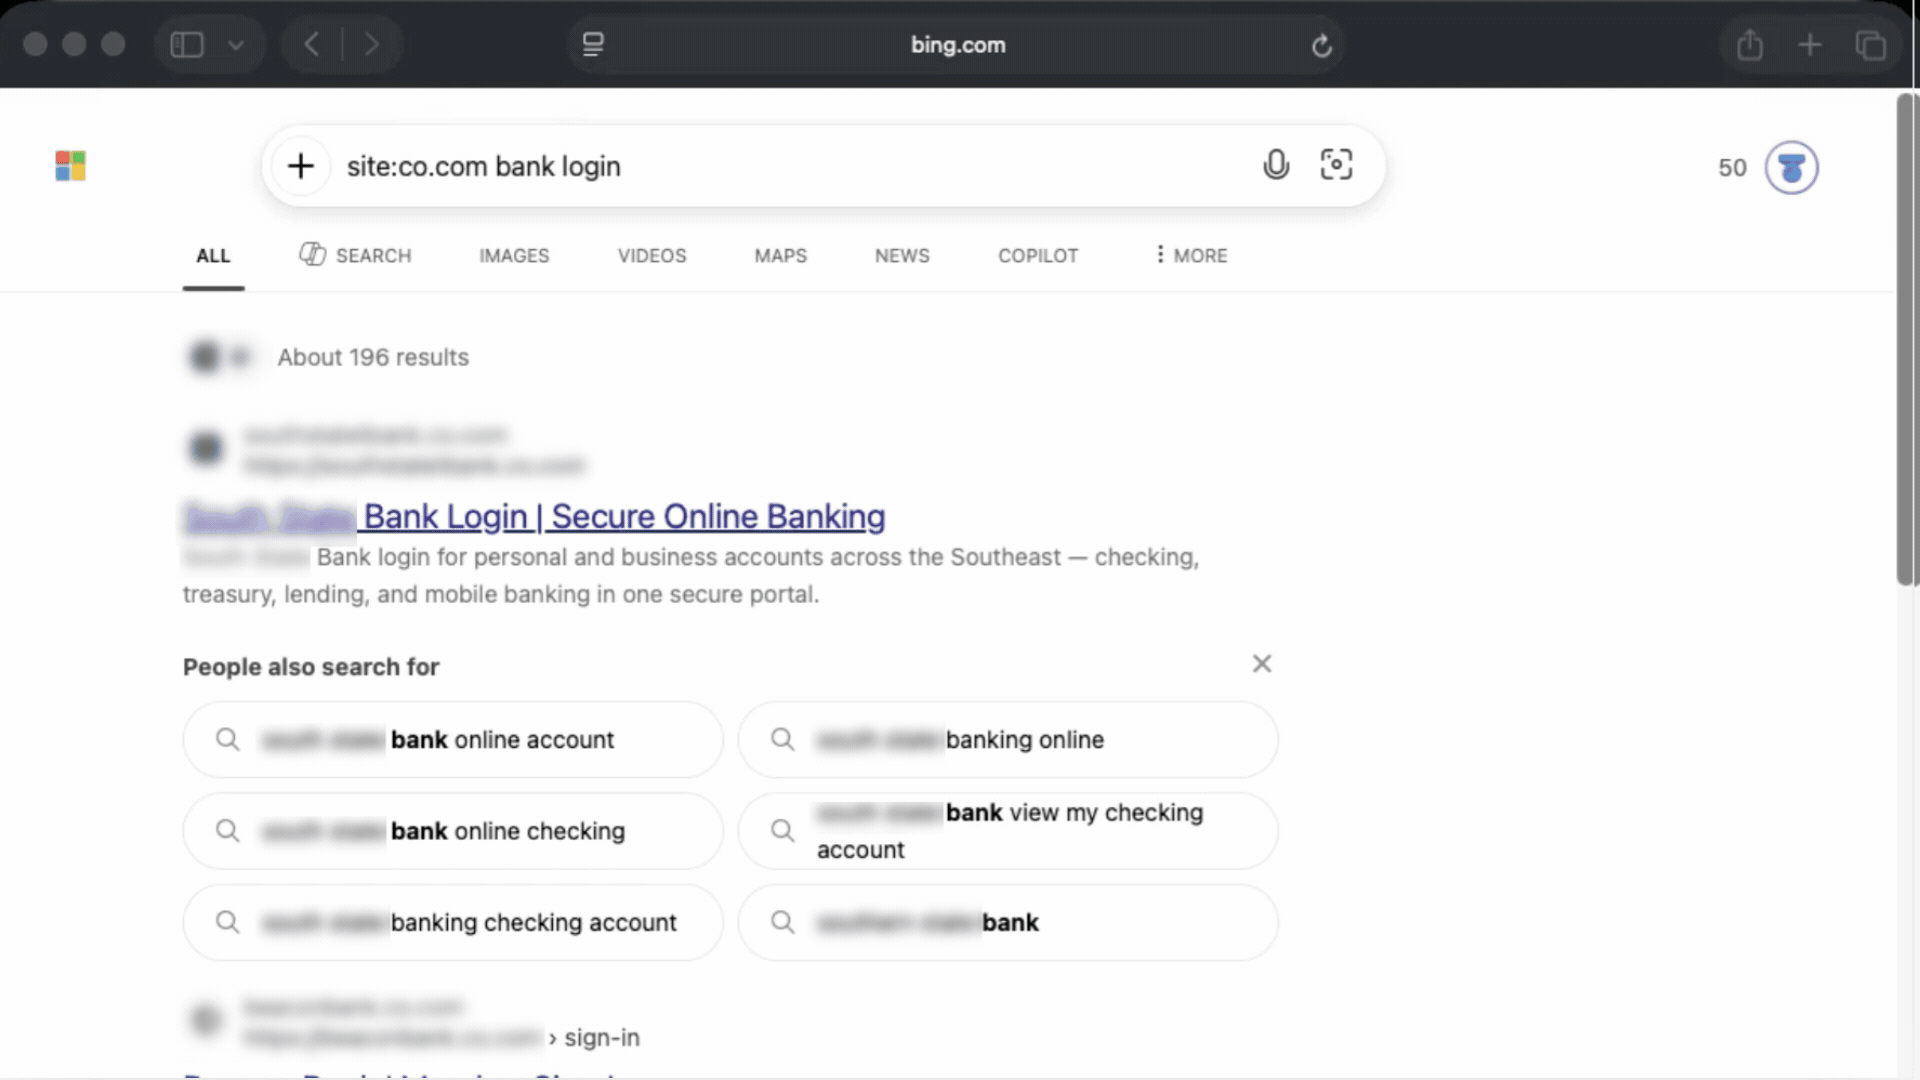Show the tab overview icon

(1871, 45)
